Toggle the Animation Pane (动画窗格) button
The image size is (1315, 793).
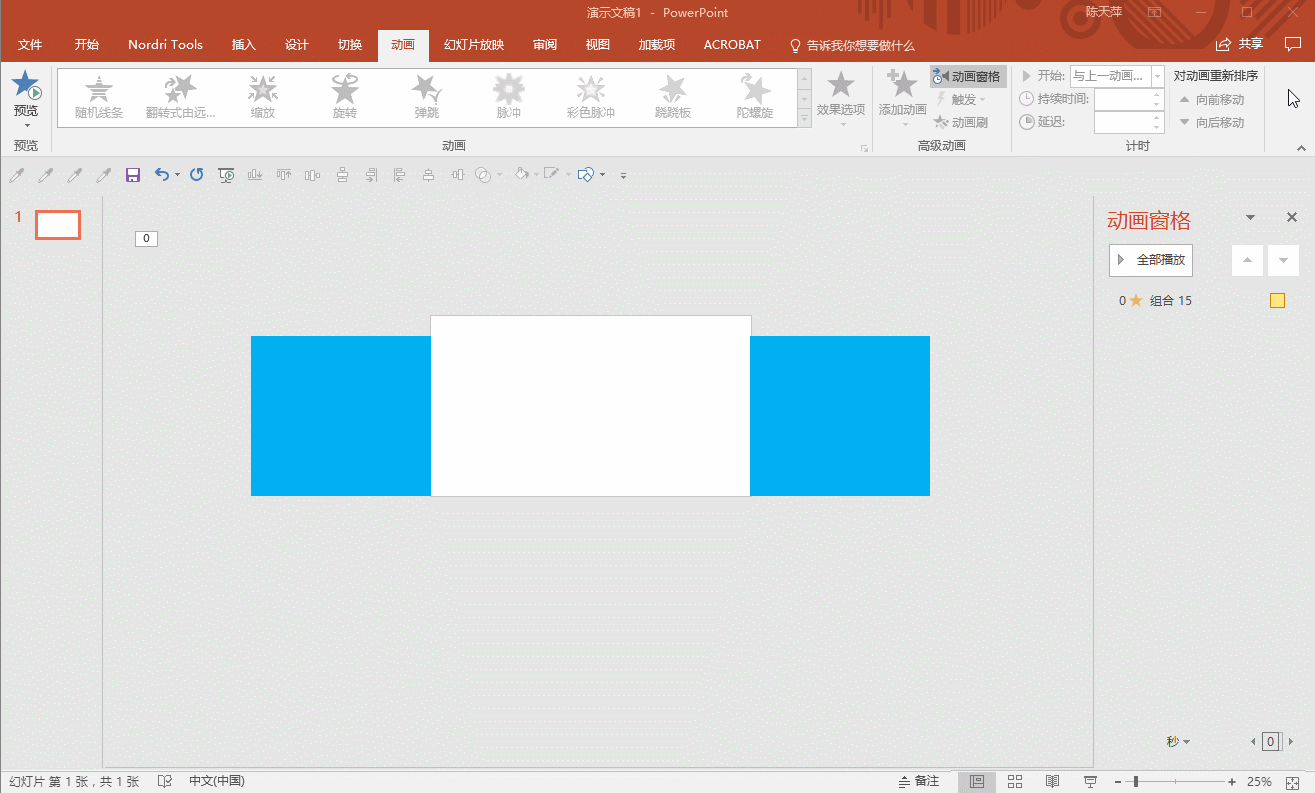tap(968, 77)
